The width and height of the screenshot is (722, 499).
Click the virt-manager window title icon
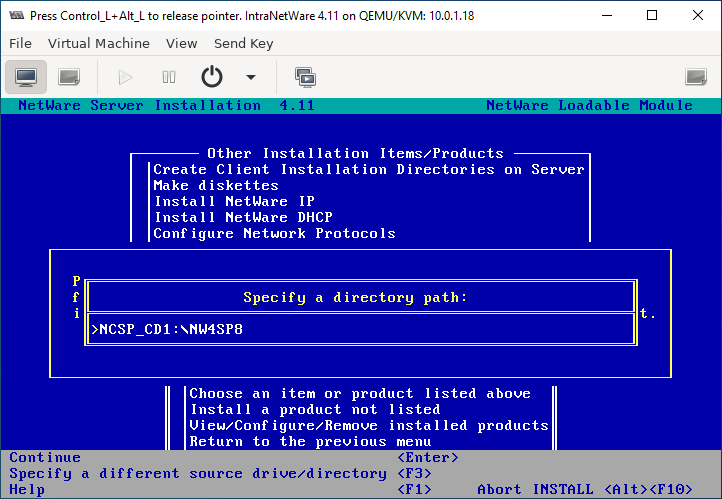tap(17, 15)
